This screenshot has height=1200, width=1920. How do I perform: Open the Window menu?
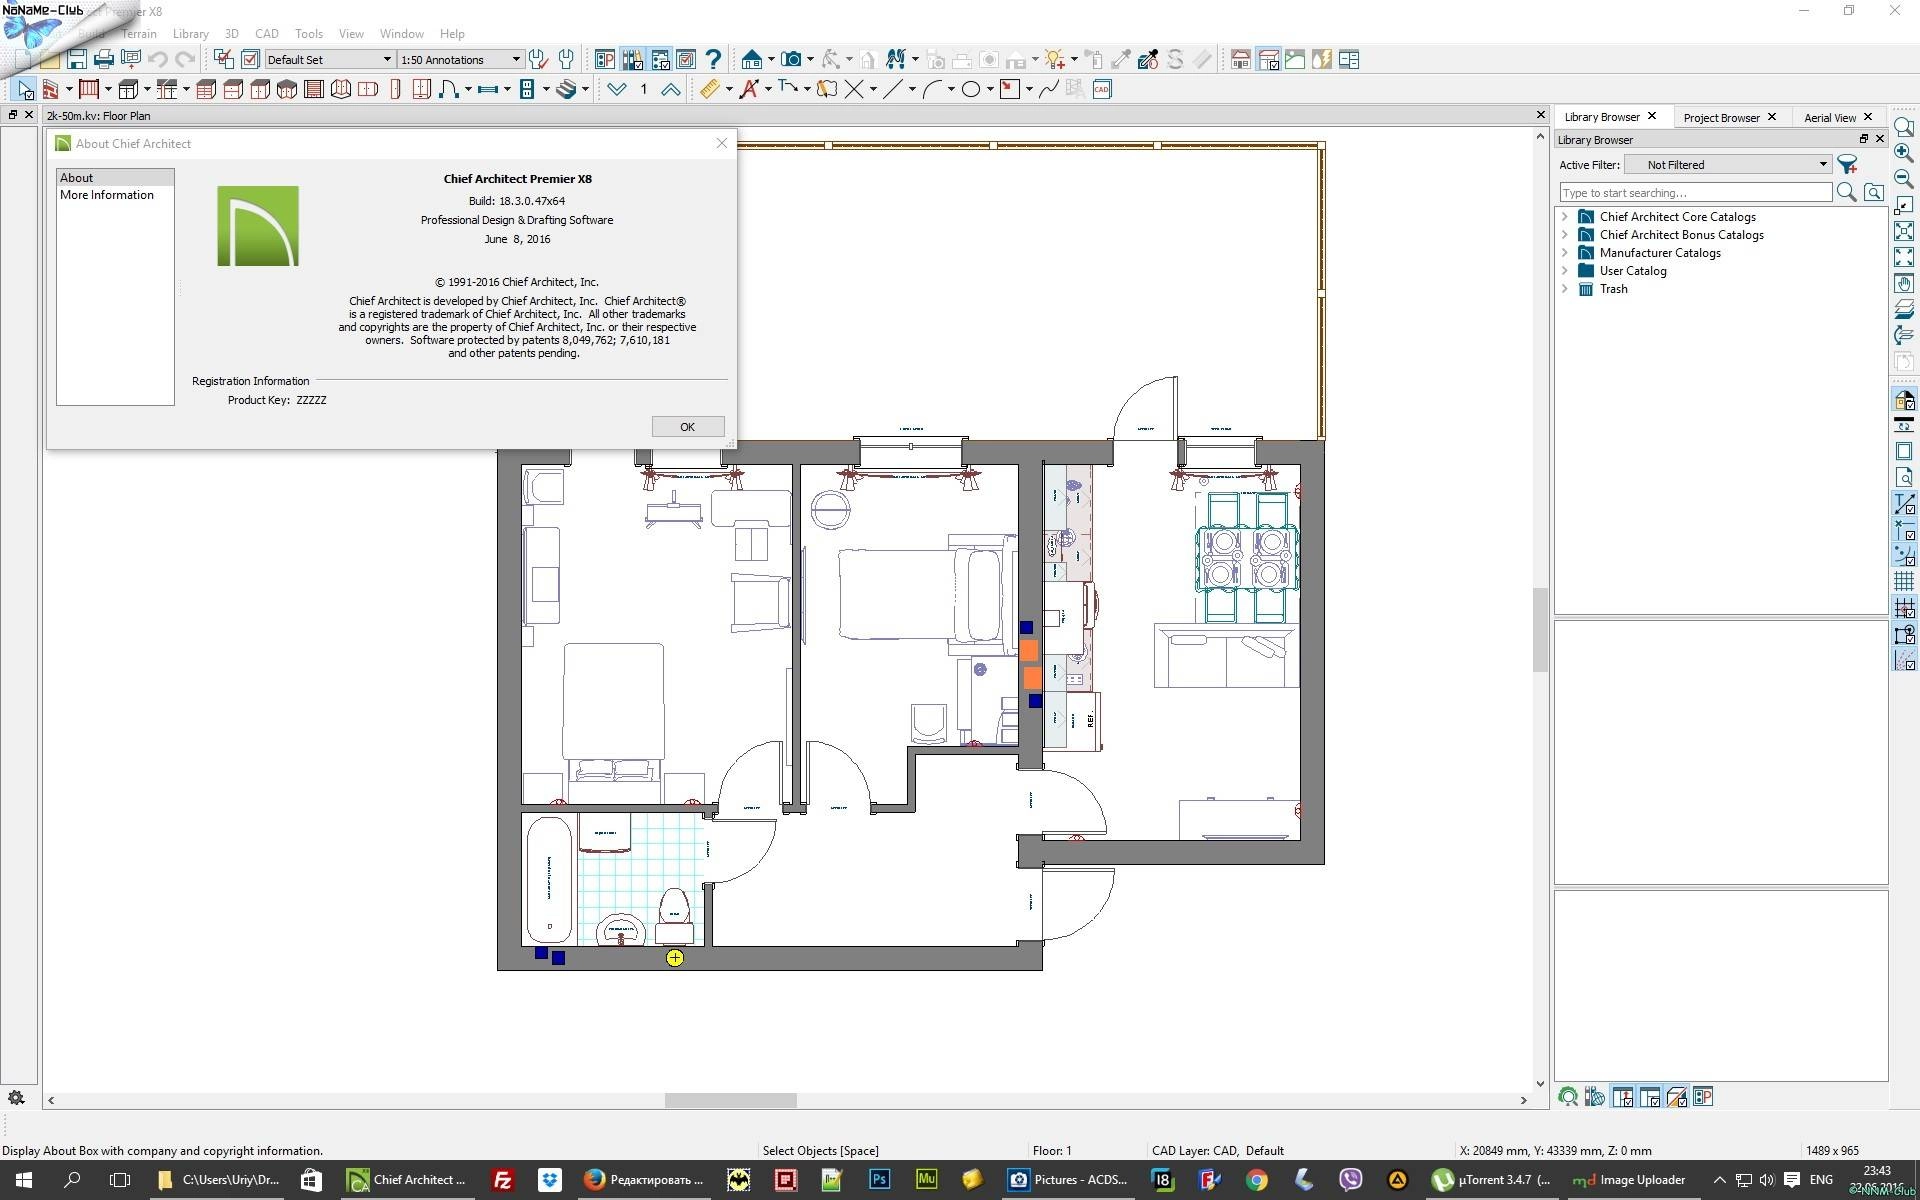(402, 34)
